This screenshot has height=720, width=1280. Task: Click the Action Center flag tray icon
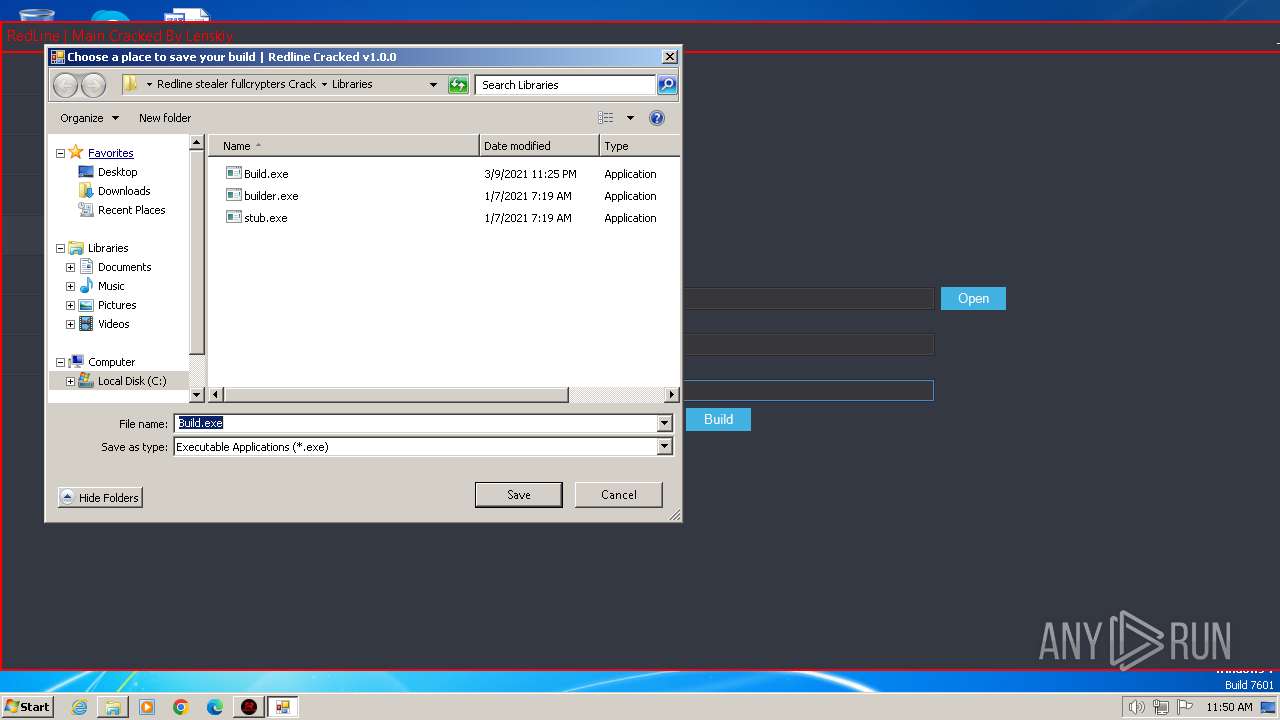click(x=1185, y=707)
